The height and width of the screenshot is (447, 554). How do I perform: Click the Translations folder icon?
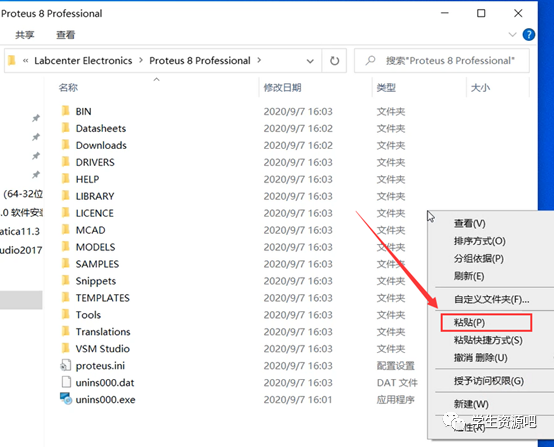click(65, 331)
